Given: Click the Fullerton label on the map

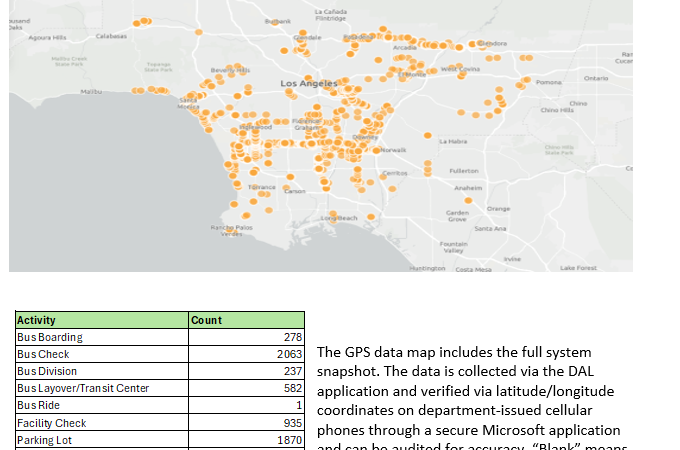Looking at the screenshot, I should click(463, 171).
